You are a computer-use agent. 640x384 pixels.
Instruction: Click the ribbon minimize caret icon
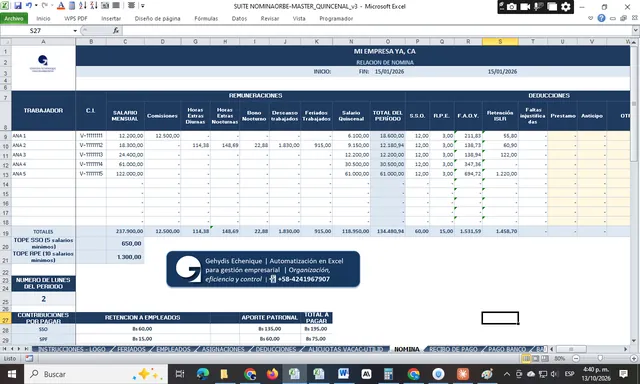[x=591, y=18]
